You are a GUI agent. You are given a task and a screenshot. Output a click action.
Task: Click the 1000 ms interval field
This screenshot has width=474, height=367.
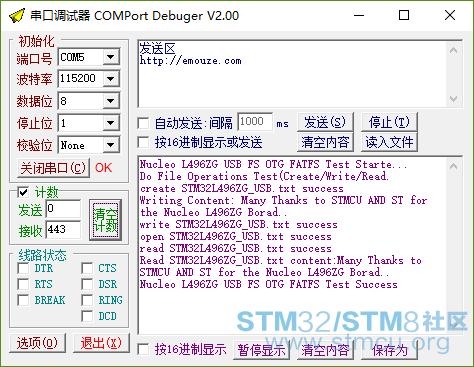255,122
